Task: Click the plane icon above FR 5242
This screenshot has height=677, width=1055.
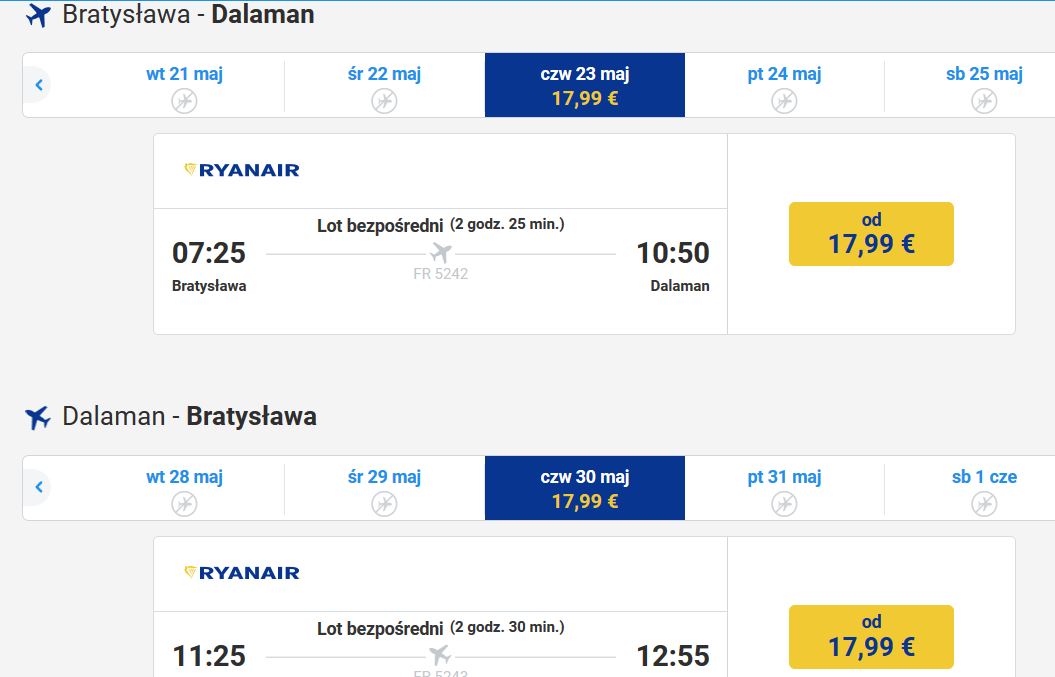Action: [441, 253]
